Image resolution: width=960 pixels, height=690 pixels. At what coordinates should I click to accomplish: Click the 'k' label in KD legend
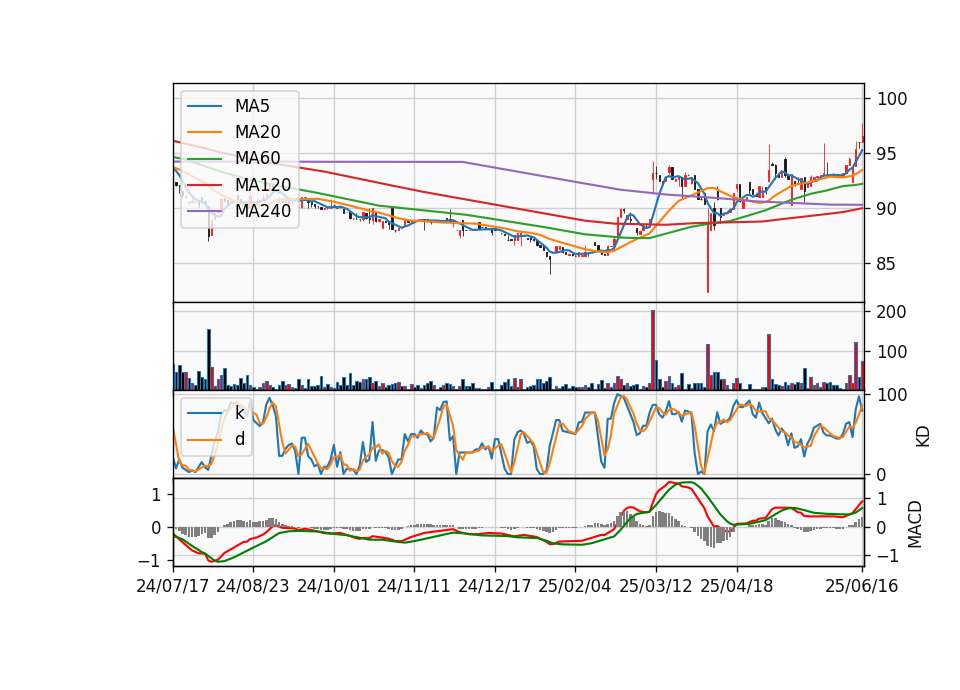click(239, 413)
